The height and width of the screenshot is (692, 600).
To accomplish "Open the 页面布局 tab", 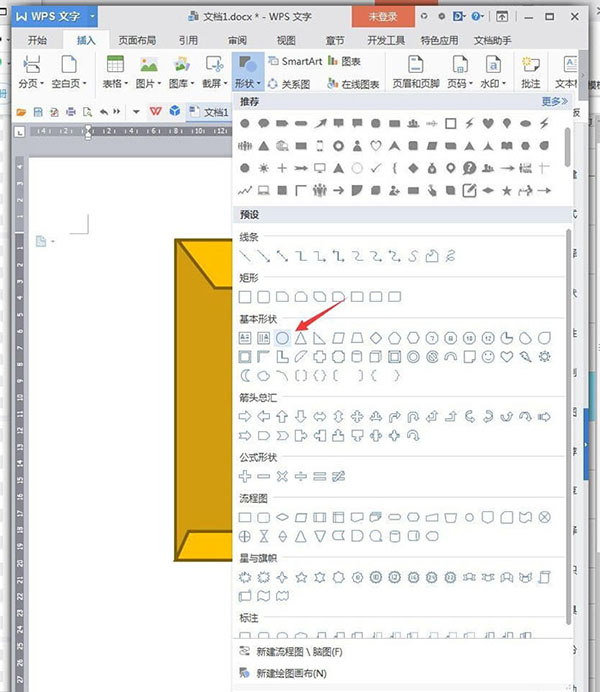I will (x=137, y=41).
